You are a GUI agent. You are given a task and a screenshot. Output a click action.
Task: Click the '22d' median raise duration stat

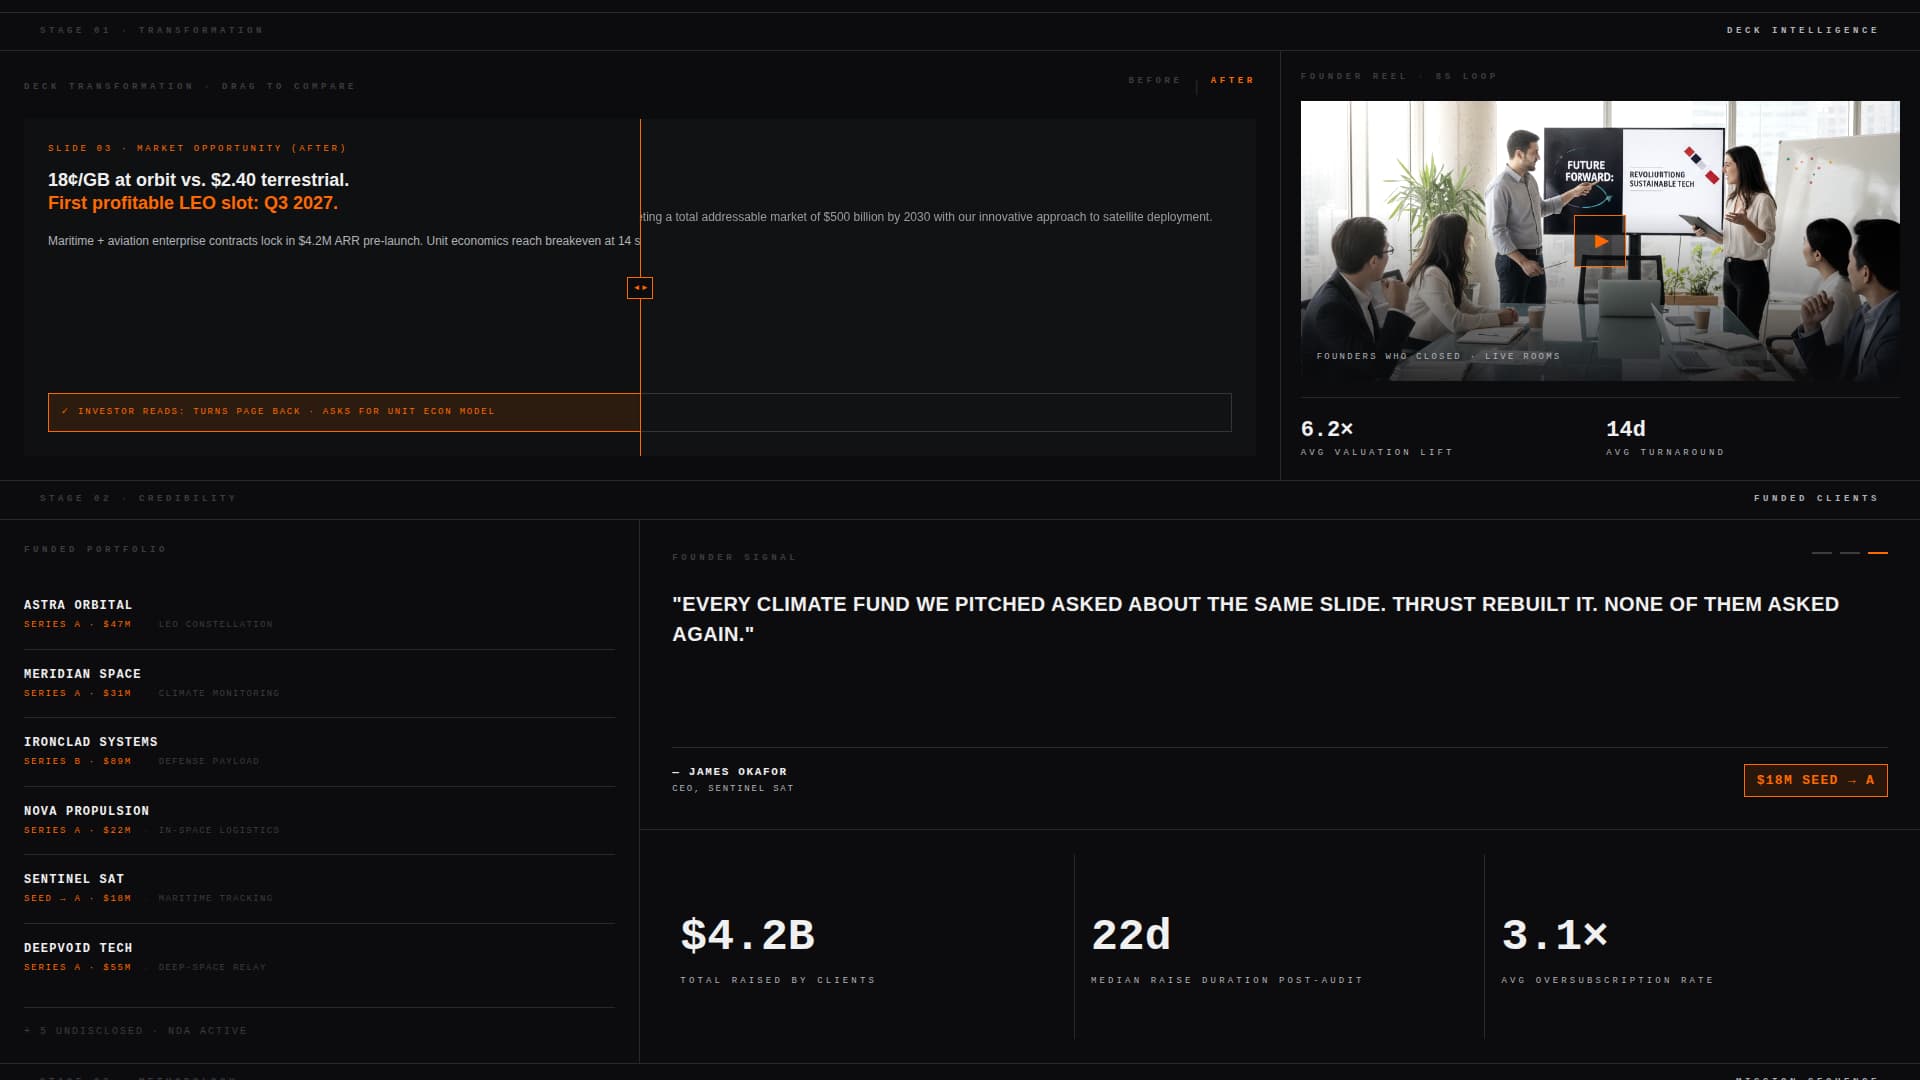tap(1131, 935)
